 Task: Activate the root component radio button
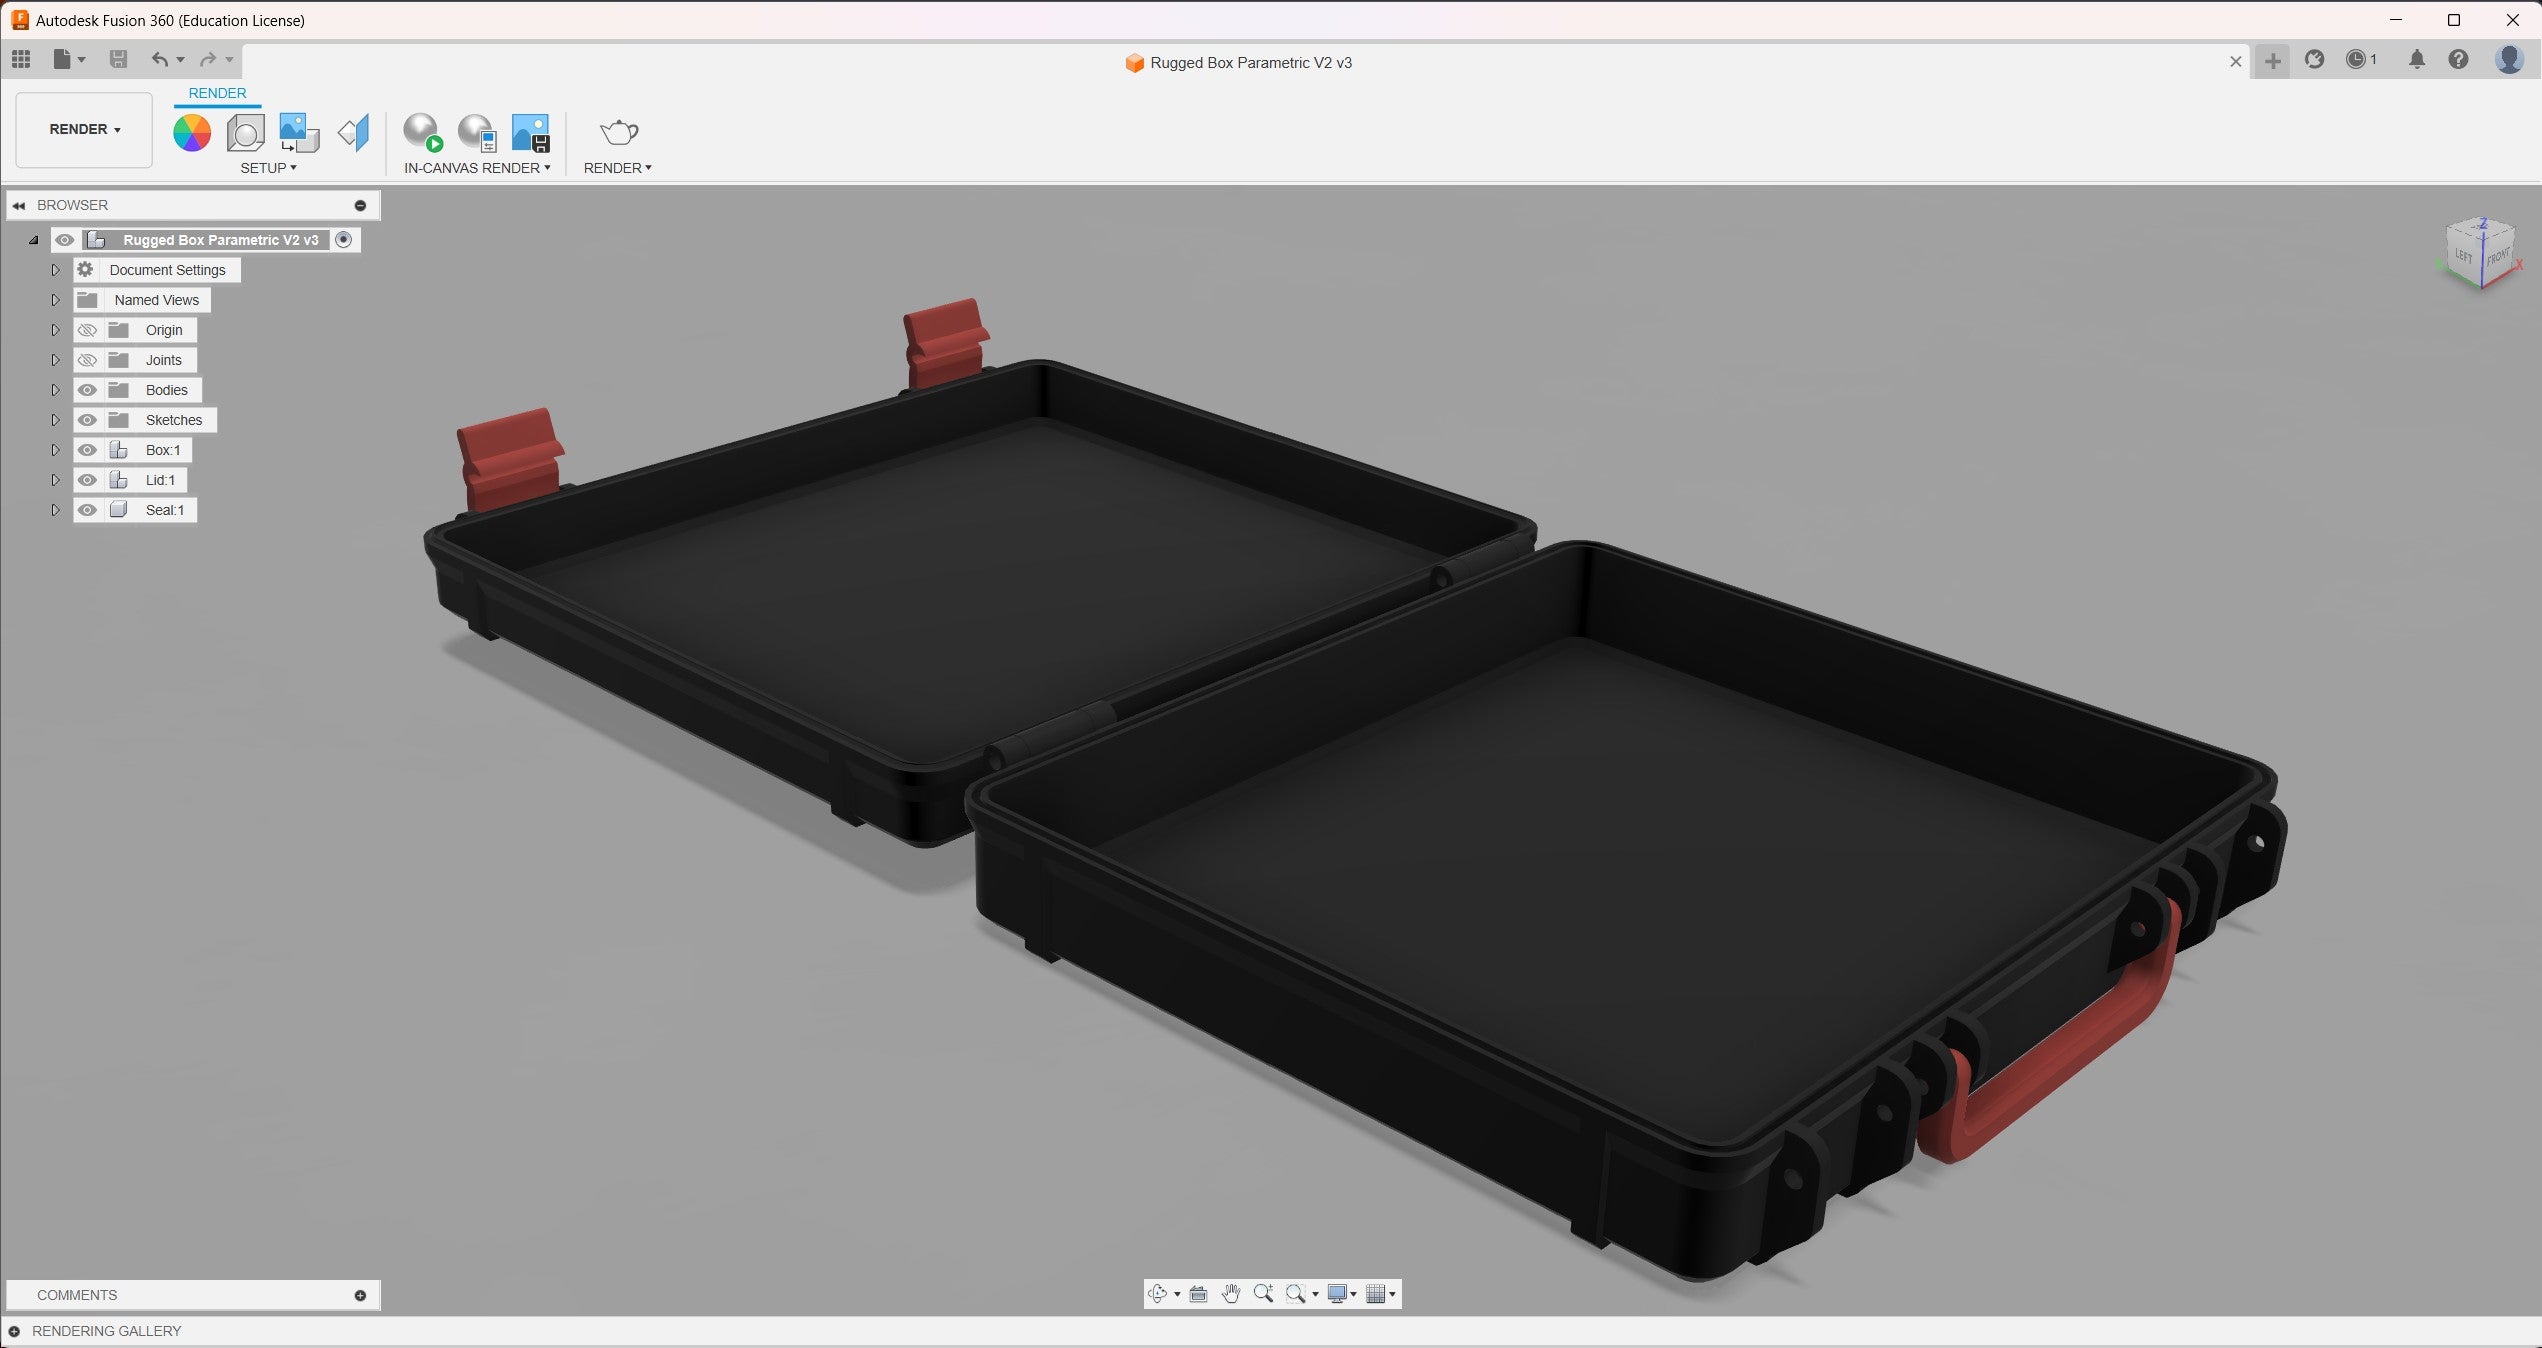tap(344, 240)
